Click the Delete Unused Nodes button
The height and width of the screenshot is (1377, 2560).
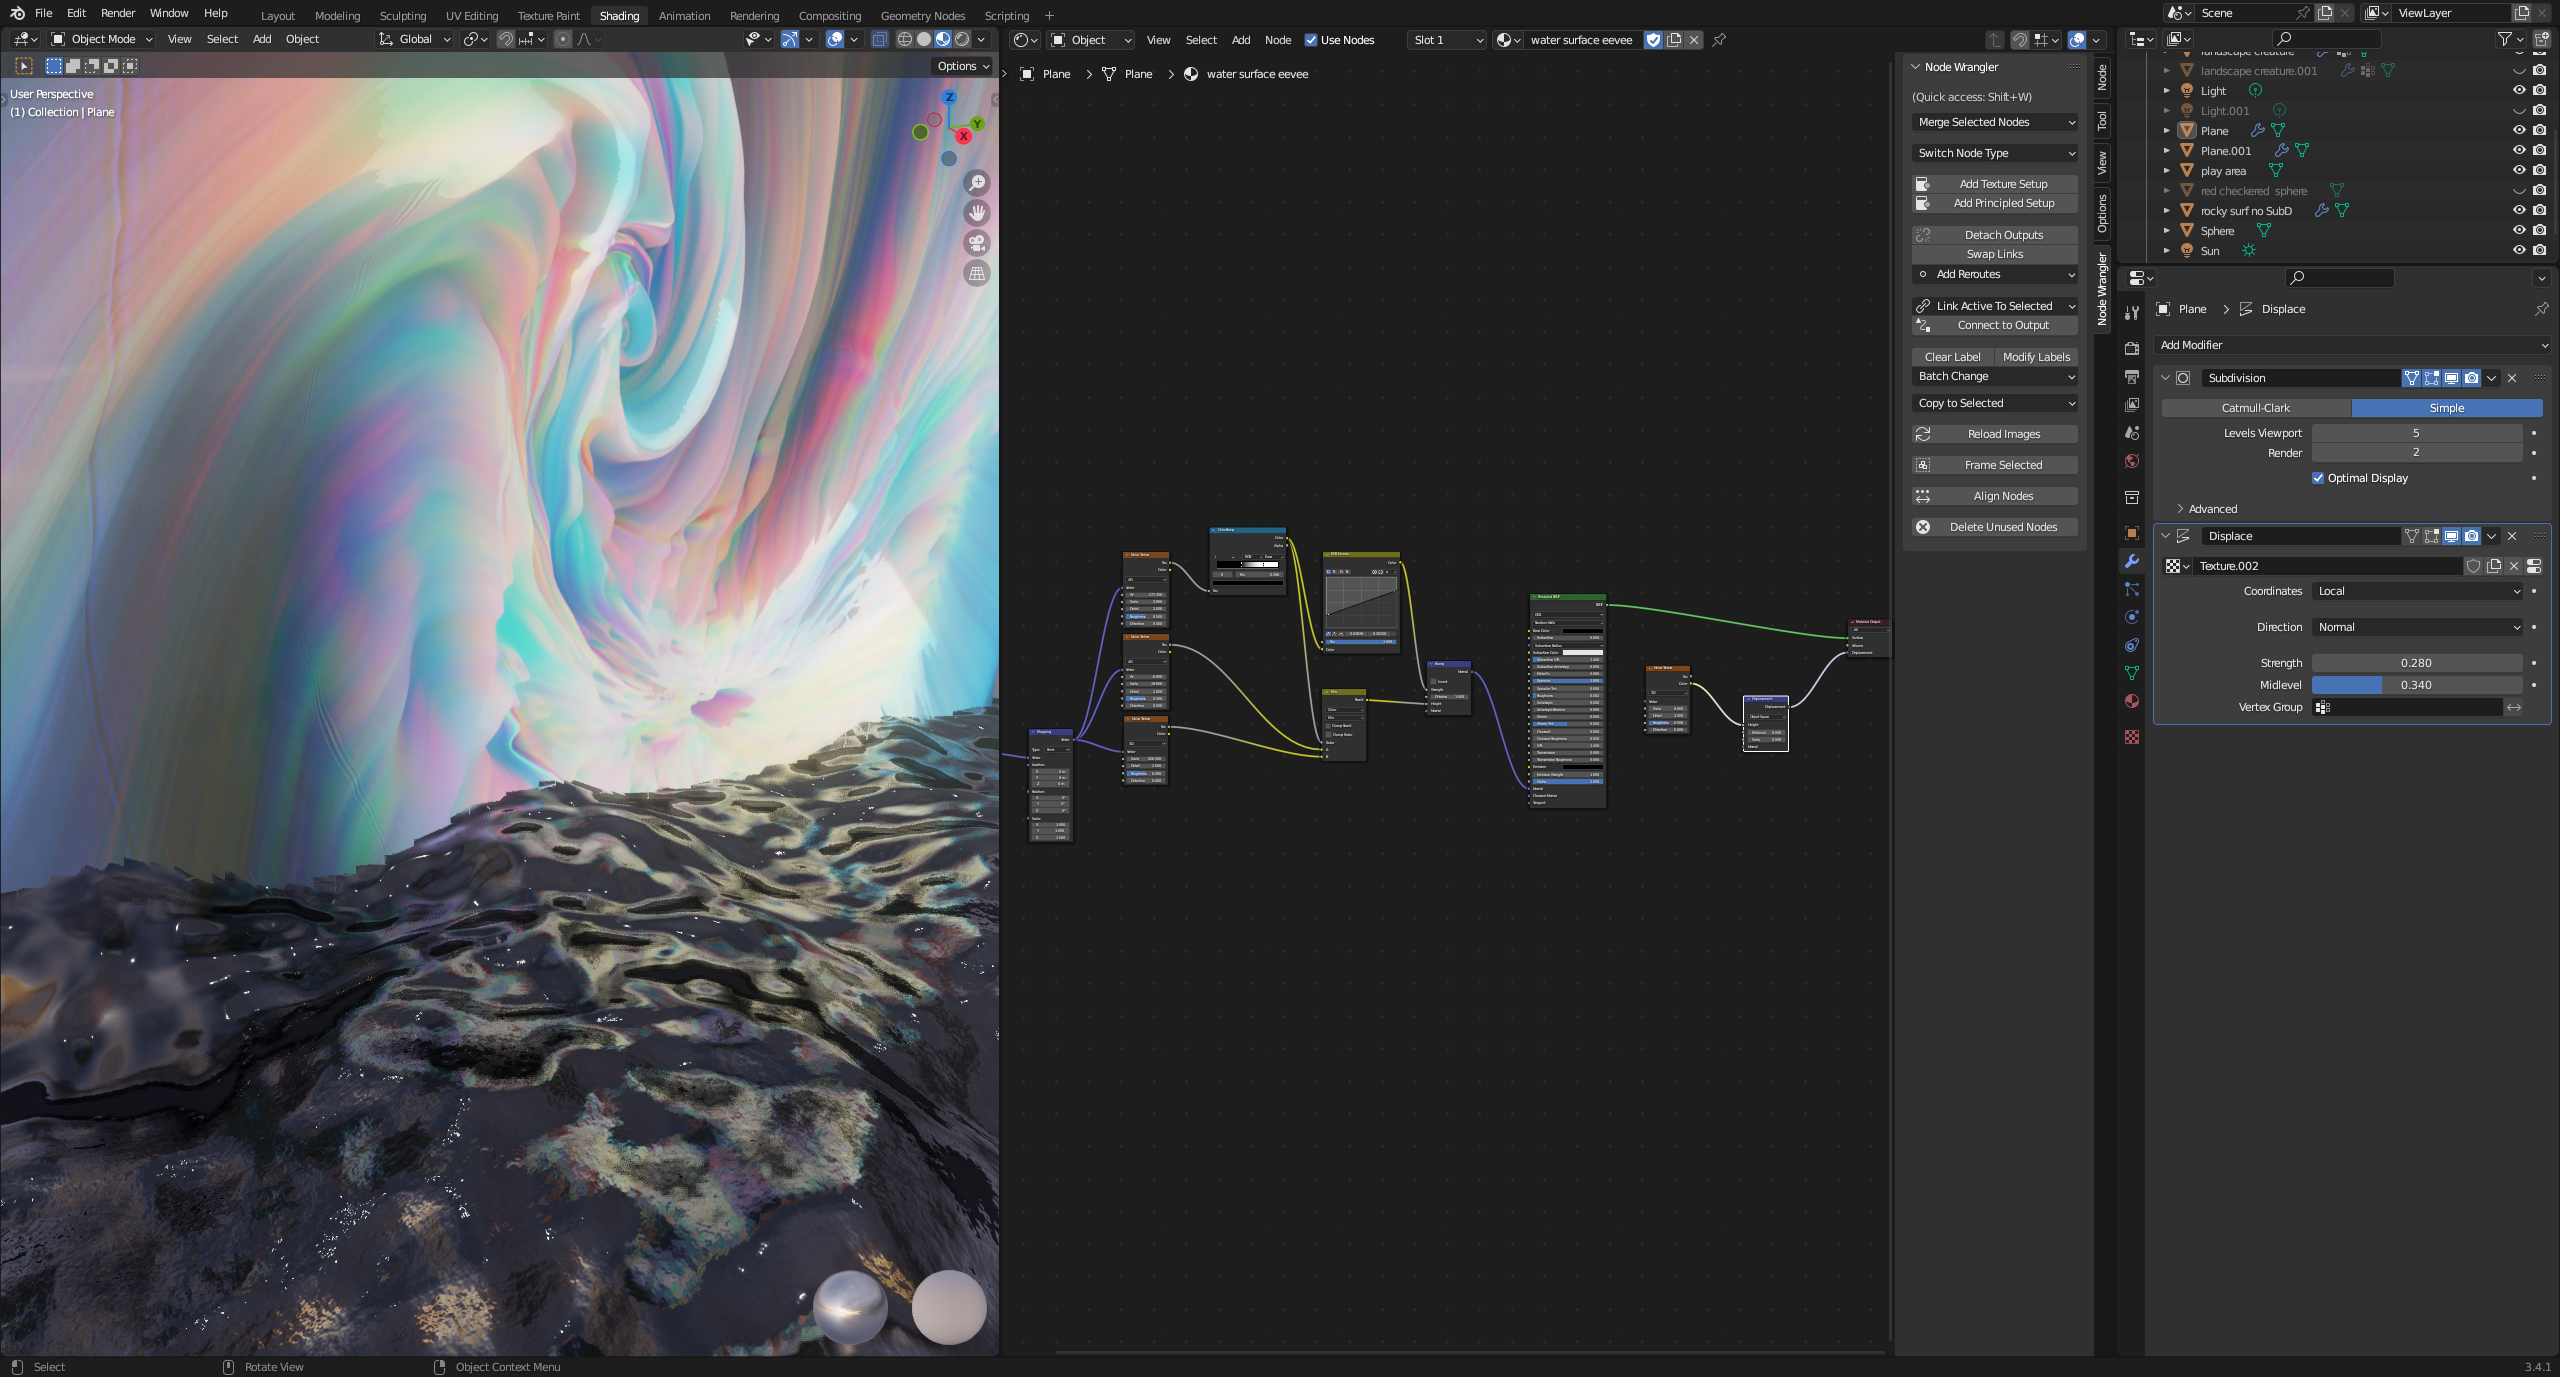(x=1995, y=527)
